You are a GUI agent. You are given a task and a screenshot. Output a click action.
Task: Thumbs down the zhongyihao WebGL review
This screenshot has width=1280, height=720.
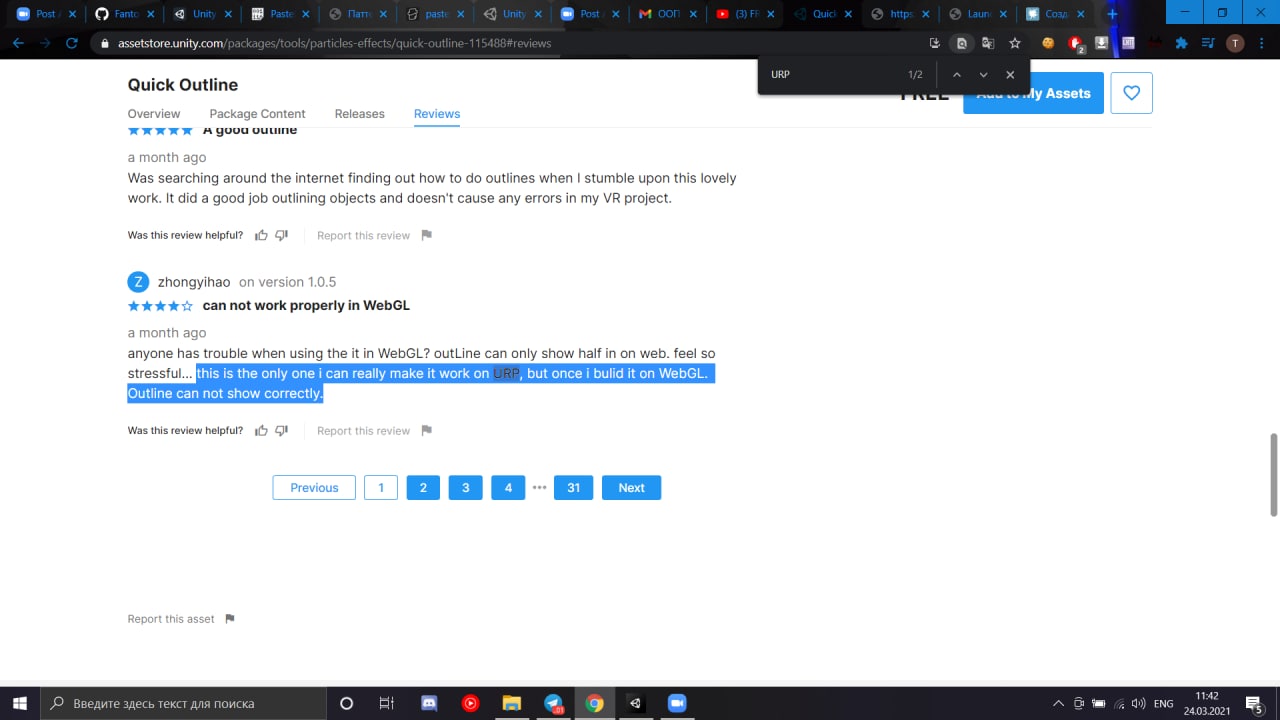pos(282,430)
